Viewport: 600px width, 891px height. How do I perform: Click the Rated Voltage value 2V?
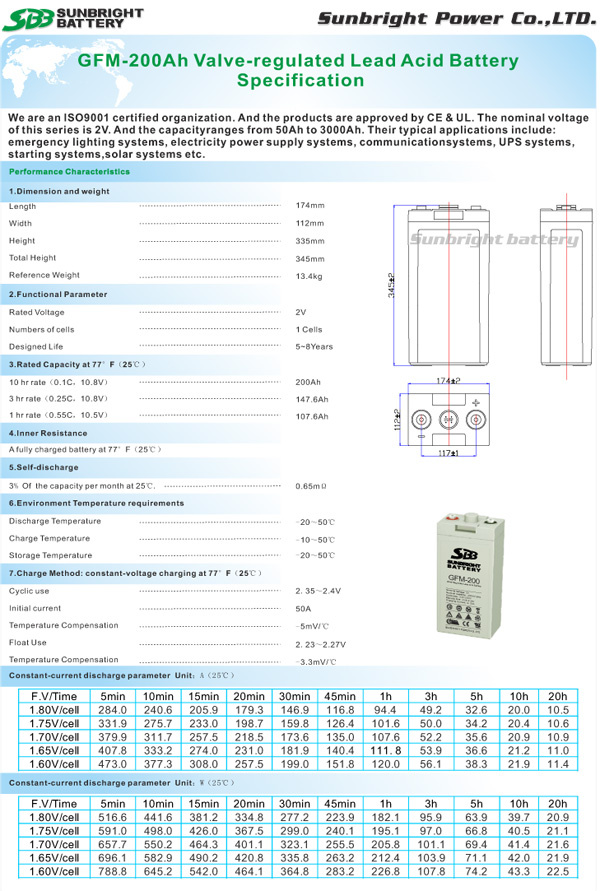tap(301, 312)
